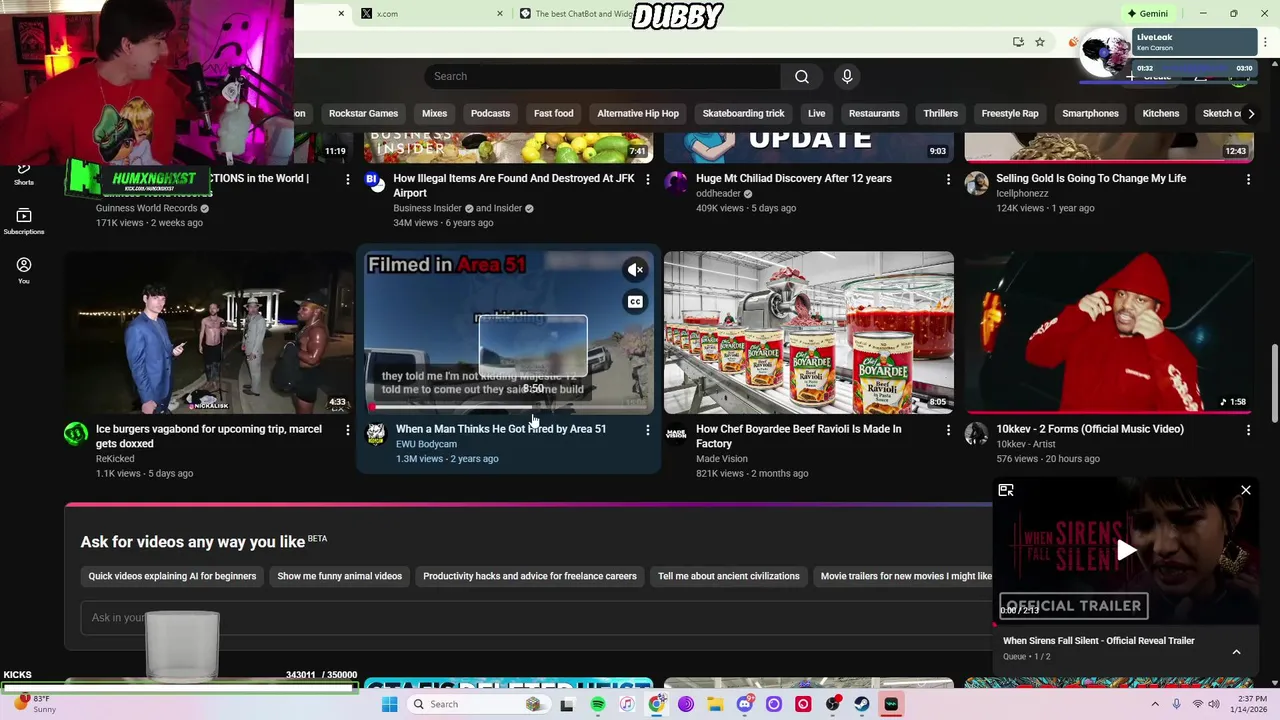Select the Smartphones chip

[1090, 113]
